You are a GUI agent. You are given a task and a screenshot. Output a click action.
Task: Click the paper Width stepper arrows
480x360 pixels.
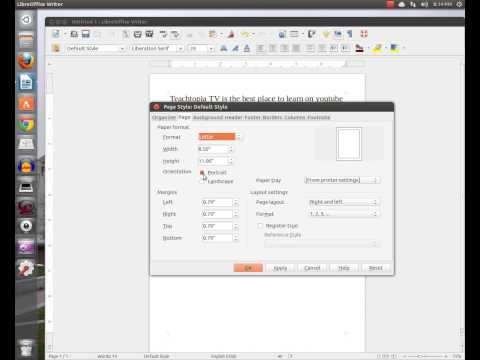[x=231, y=149]
